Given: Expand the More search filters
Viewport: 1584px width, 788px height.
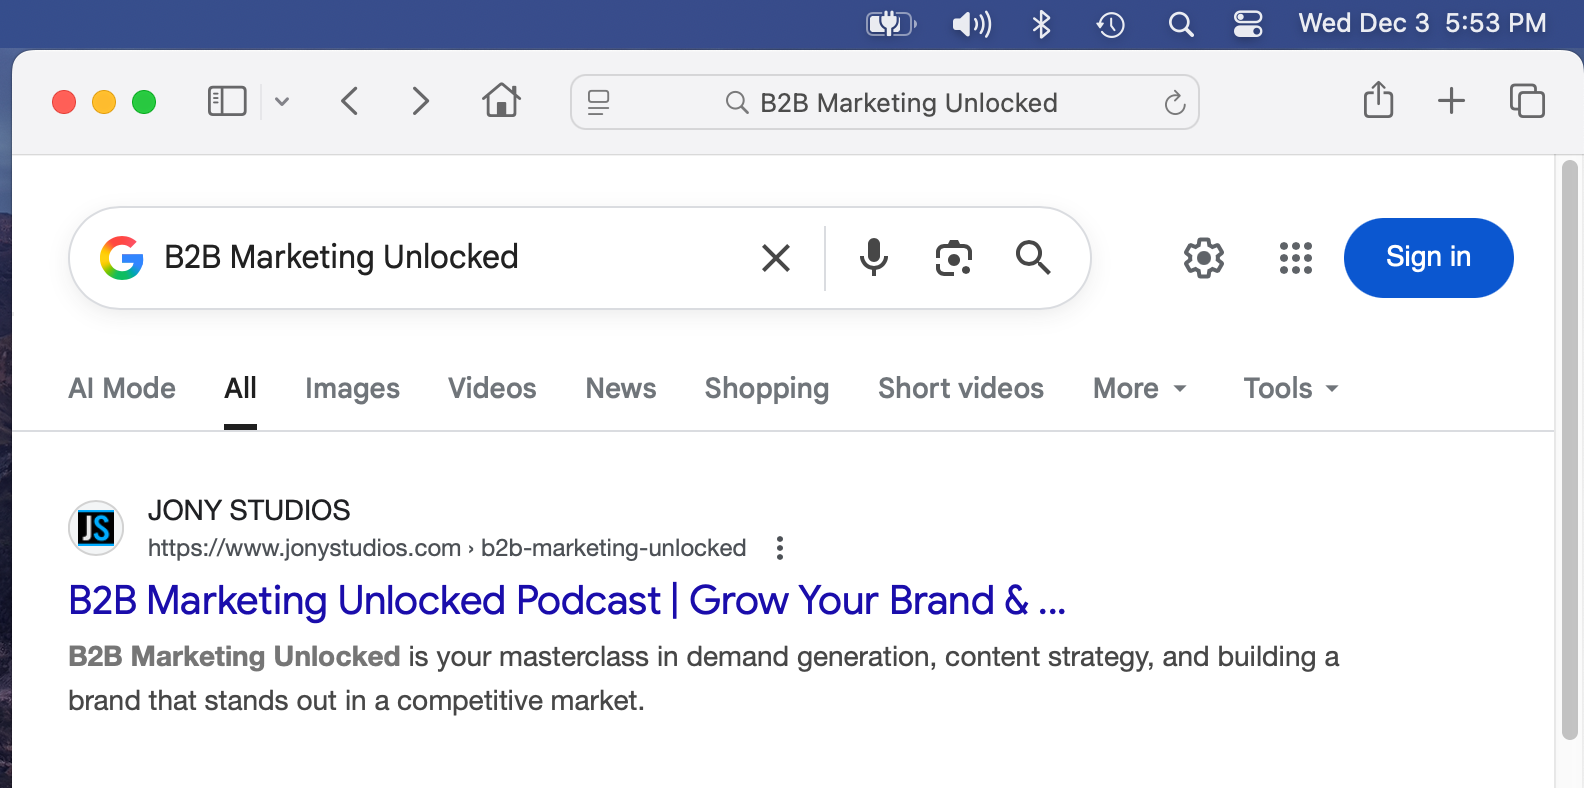Looking at the screenshot, I should coord(1140,388).
